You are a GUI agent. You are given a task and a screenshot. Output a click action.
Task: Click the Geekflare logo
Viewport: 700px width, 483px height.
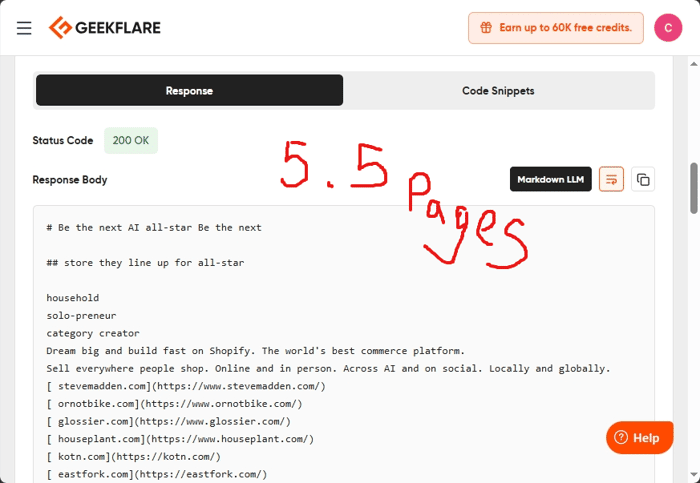pos(104,28)
